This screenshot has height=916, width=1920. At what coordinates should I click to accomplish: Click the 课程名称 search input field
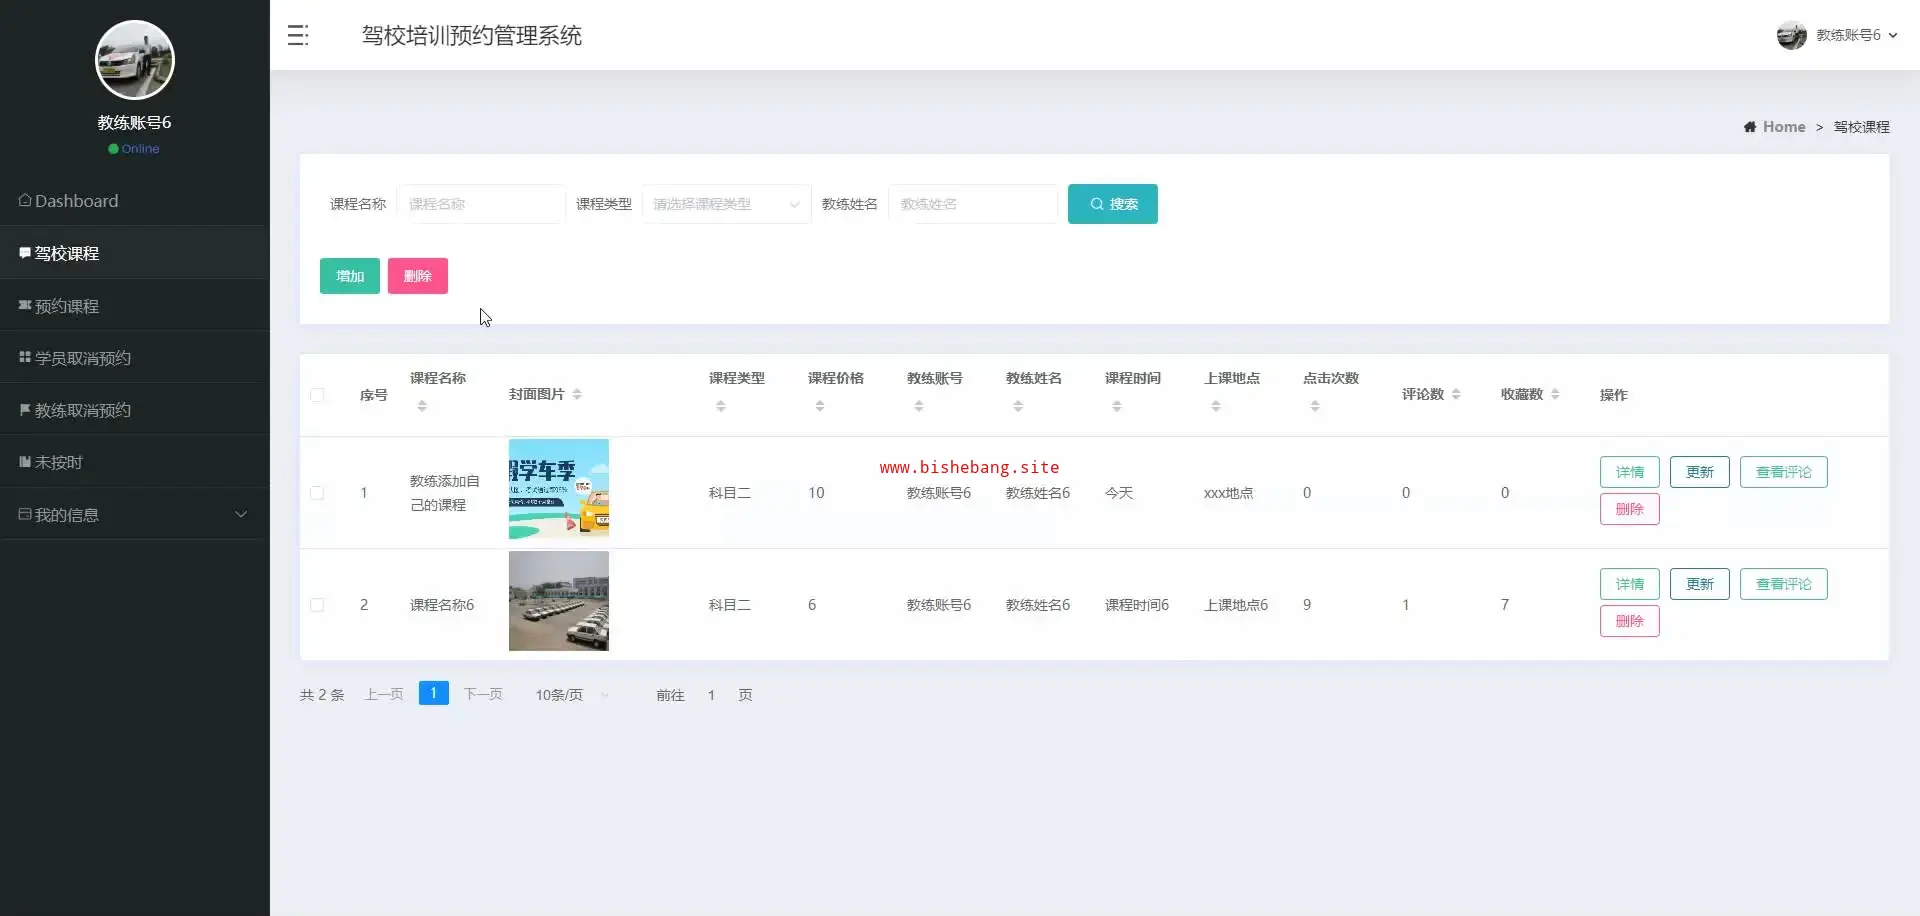click(x=480, y=204)
